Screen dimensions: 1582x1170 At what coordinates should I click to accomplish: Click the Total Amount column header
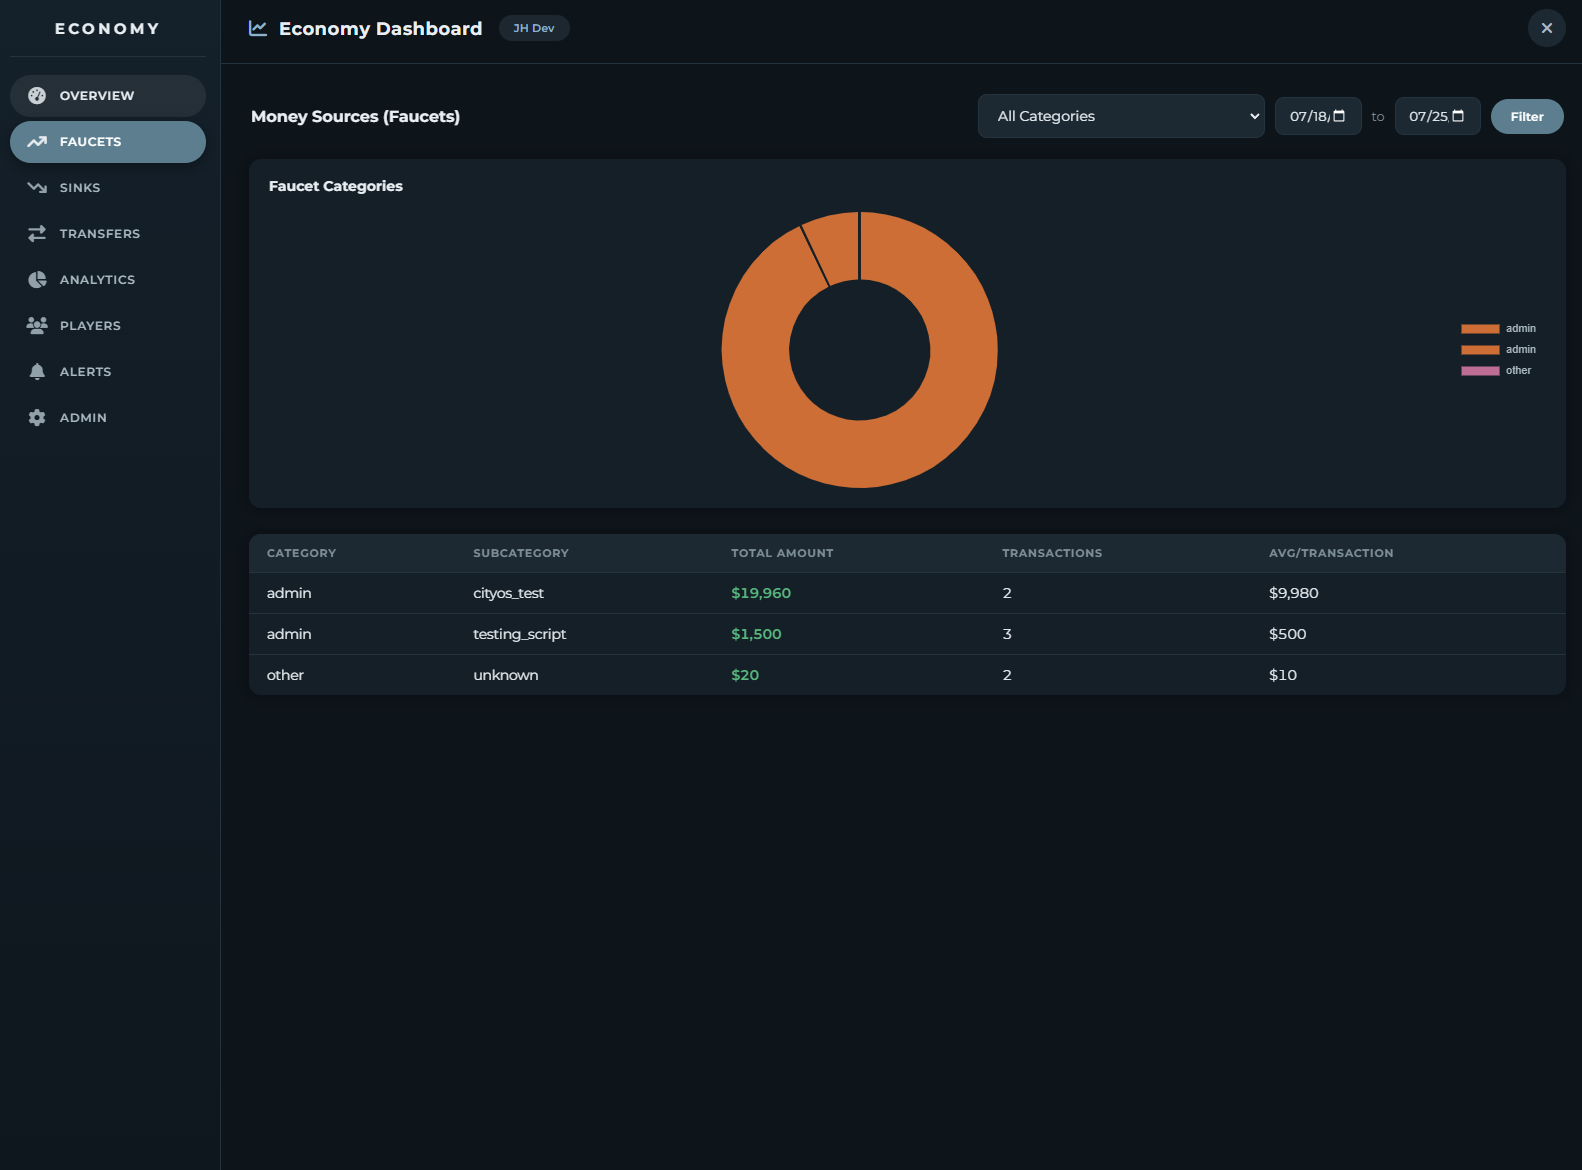click(782, 553)
